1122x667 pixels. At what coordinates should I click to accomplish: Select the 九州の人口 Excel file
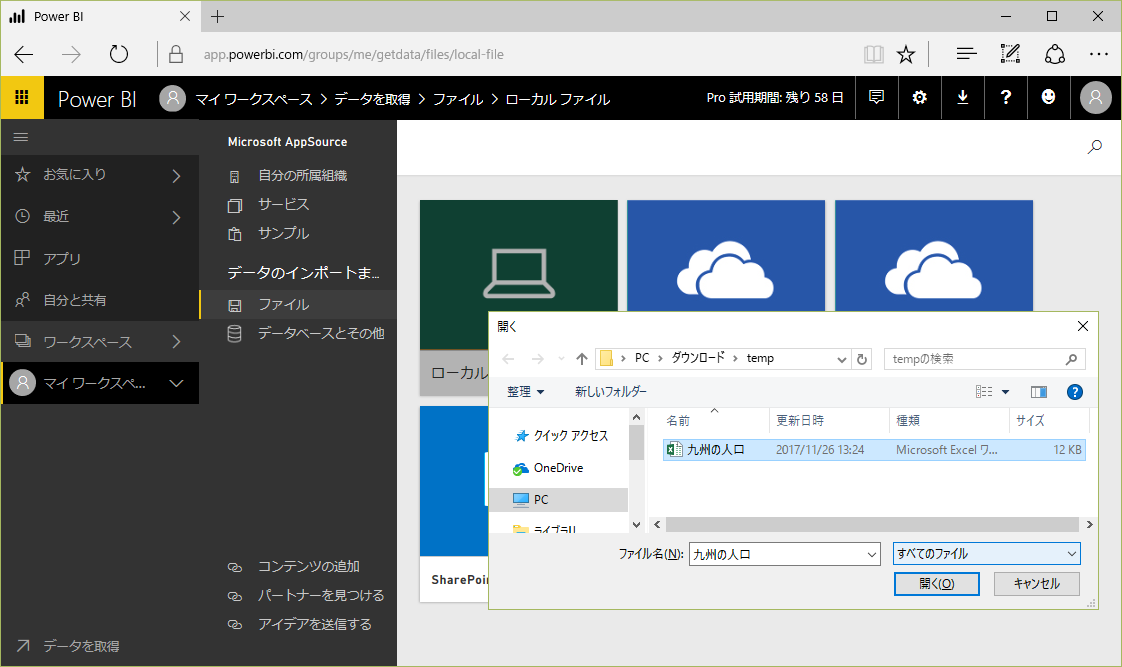[x=874, y=449]
